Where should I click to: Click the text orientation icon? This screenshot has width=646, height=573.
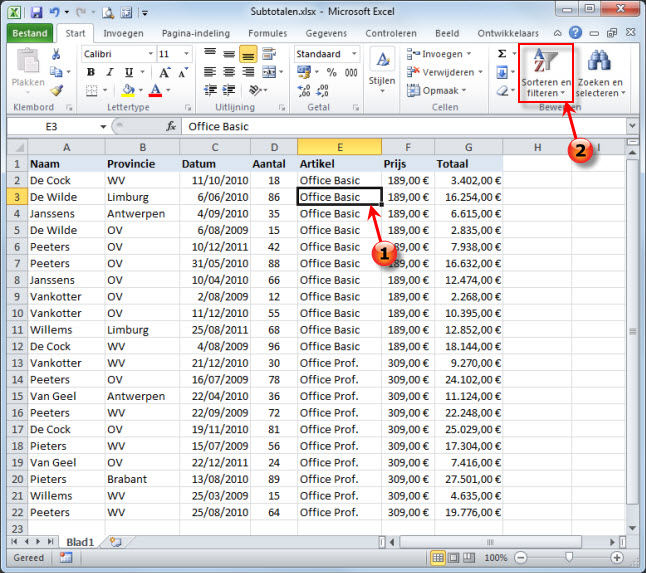pyautogui.click(x=255, y=90)
